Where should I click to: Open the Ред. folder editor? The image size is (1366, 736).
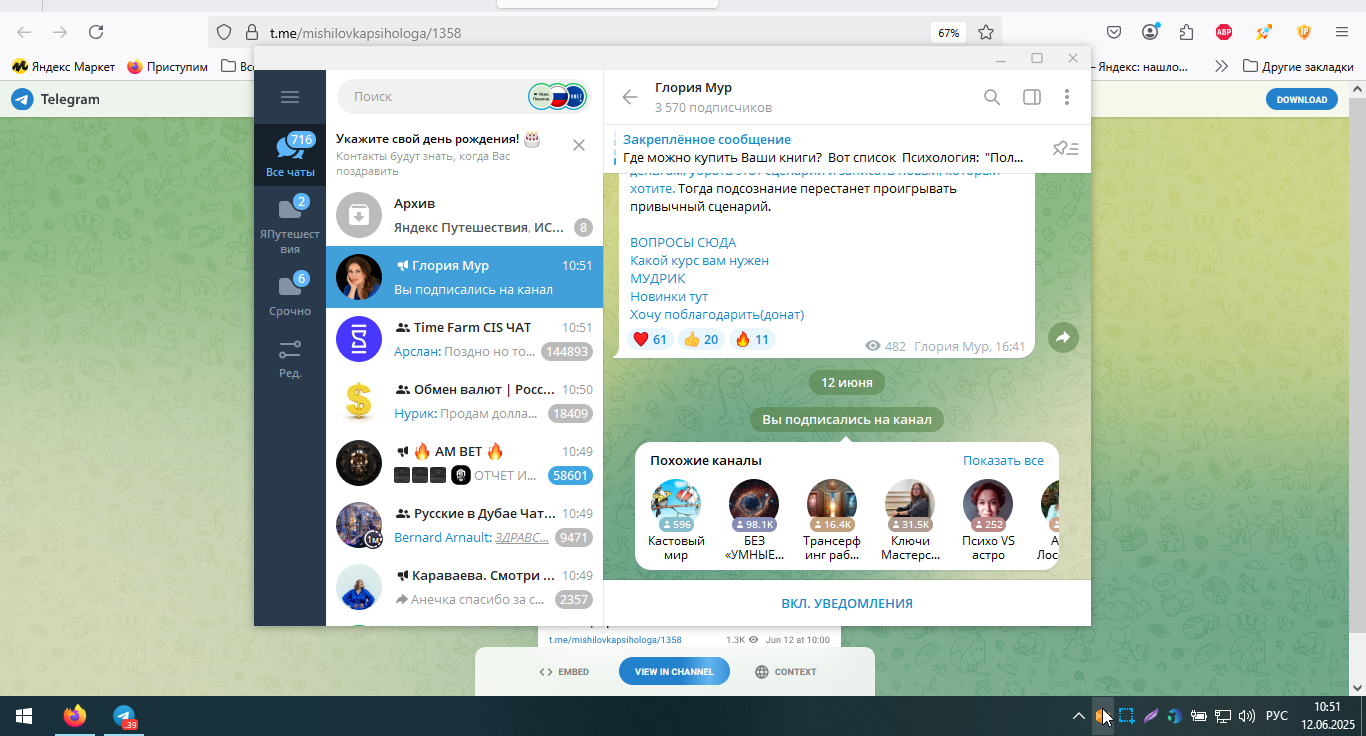(x=290, y=358)
